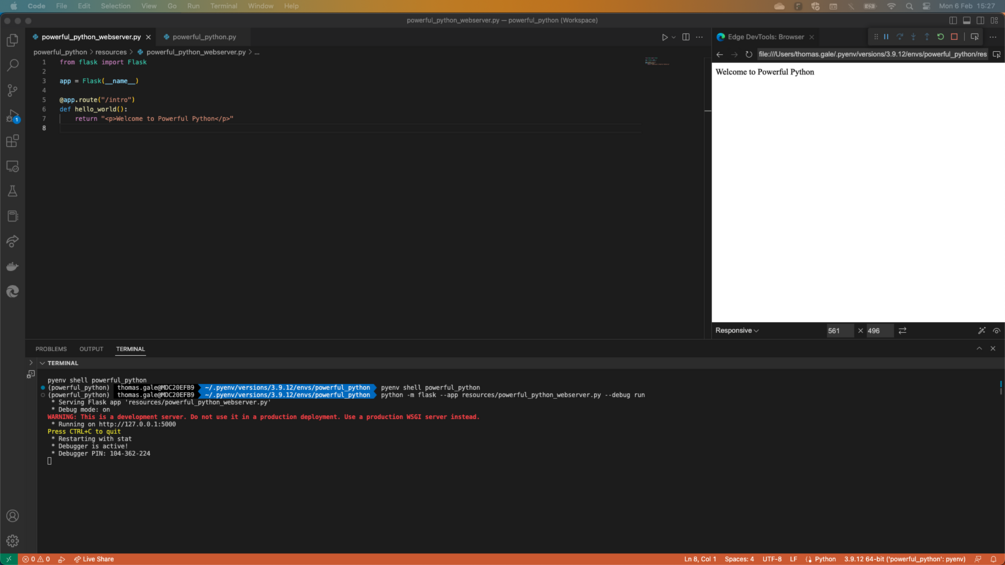Click the 3.9.12 64-bit interpreter selector
1005x565 pixels.
[x=904, y=559]
